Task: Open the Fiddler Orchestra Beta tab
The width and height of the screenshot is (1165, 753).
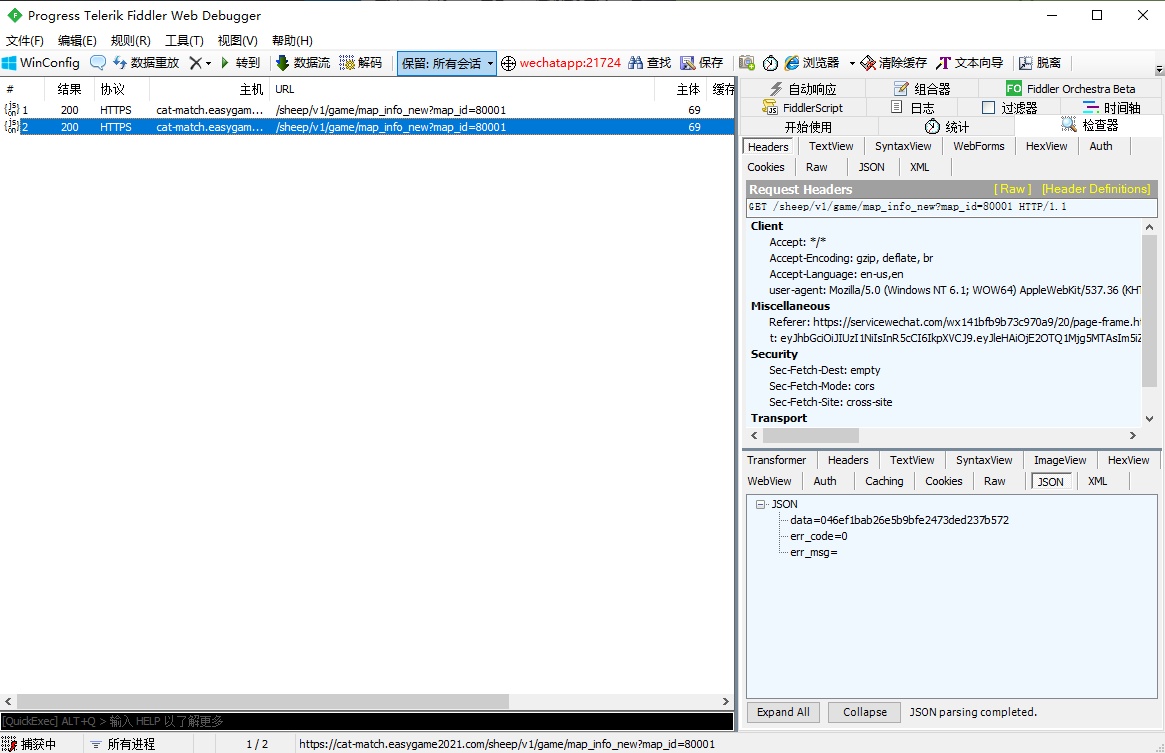Action: click(1071, 88)
